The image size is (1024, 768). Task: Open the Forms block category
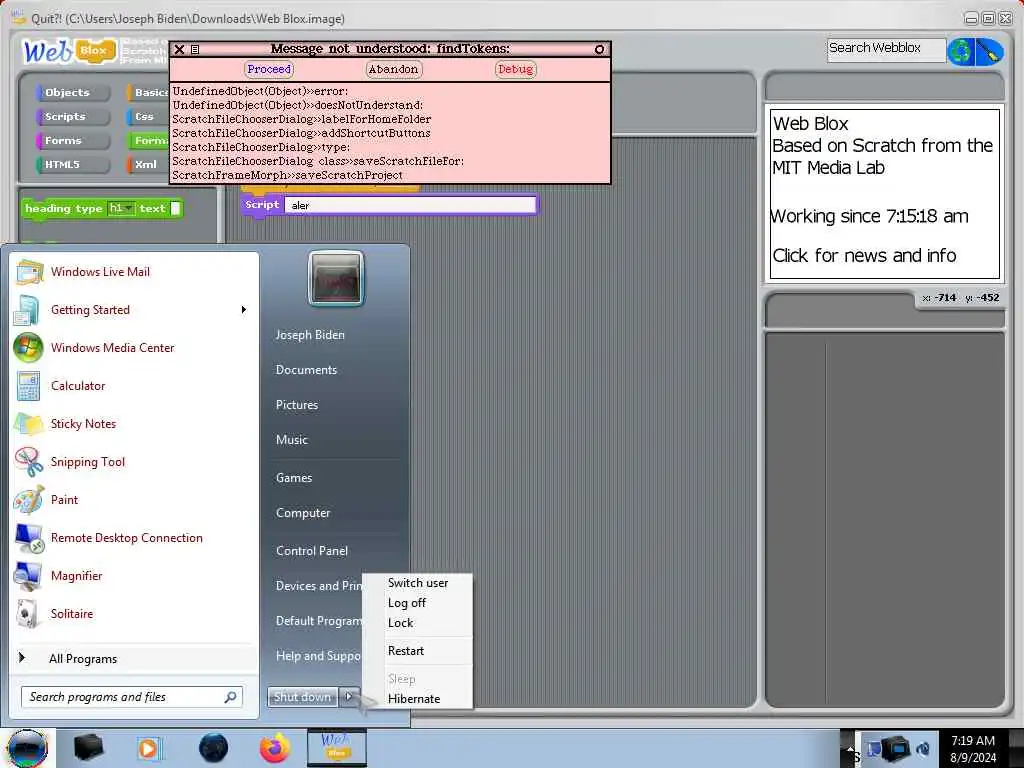point(72,140)
